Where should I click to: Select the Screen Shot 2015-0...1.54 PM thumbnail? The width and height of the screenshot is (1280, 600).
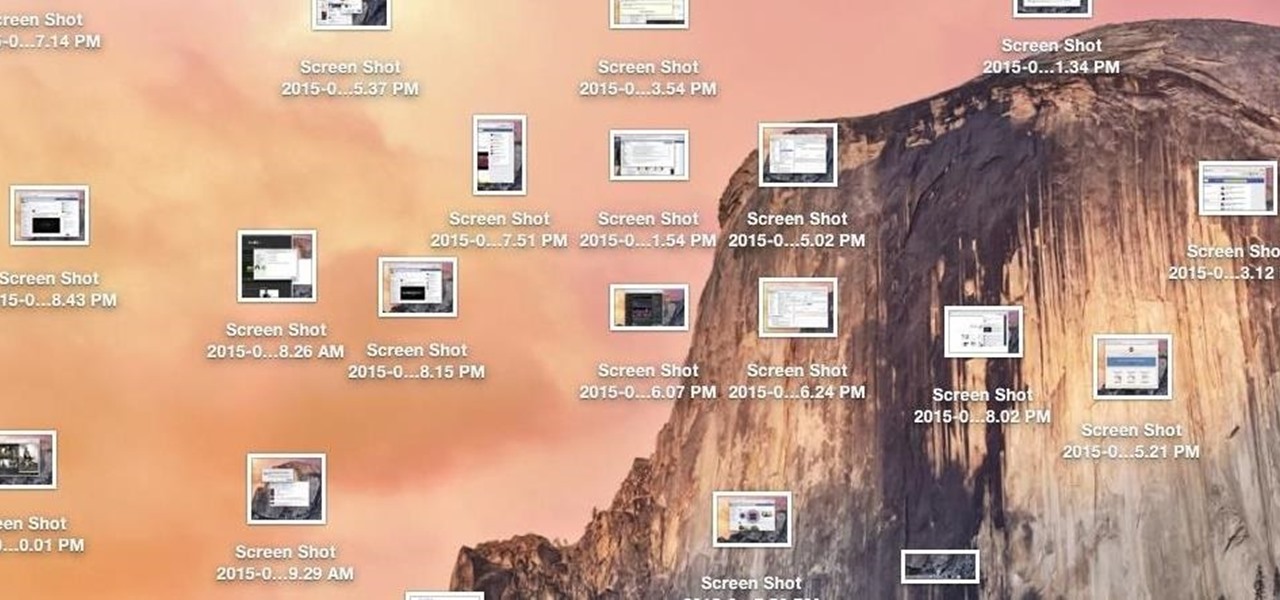click(649, 155)
